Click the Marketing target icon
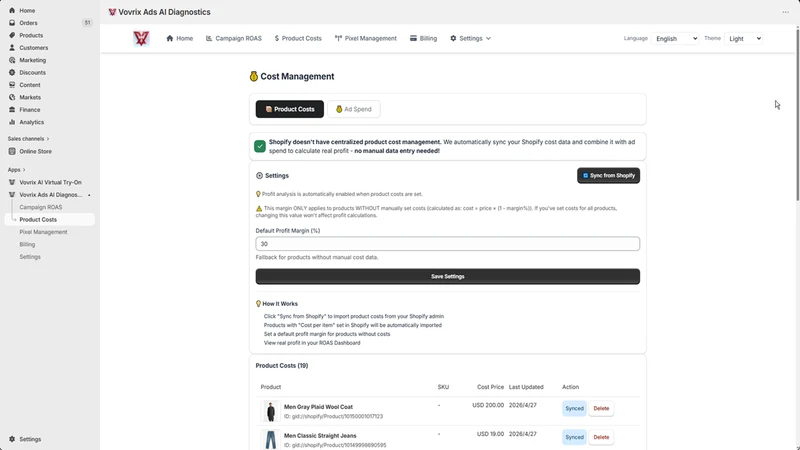 click(x=12, y=60)
